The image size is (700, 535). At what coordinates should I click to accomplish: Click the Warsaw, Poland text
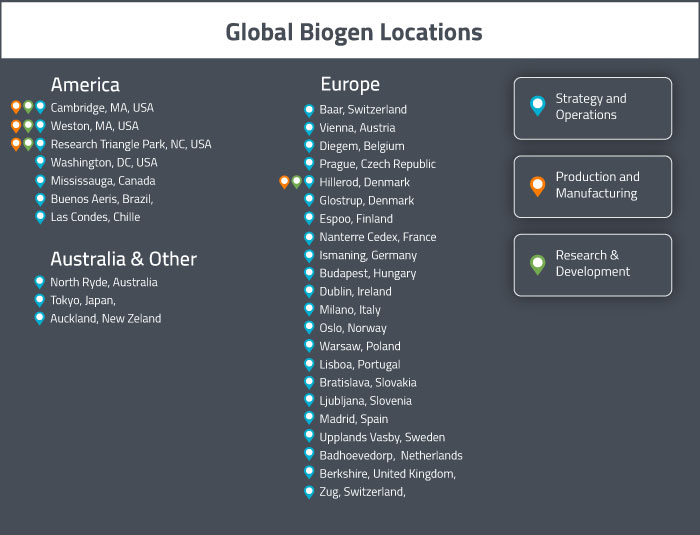point(360,346)
